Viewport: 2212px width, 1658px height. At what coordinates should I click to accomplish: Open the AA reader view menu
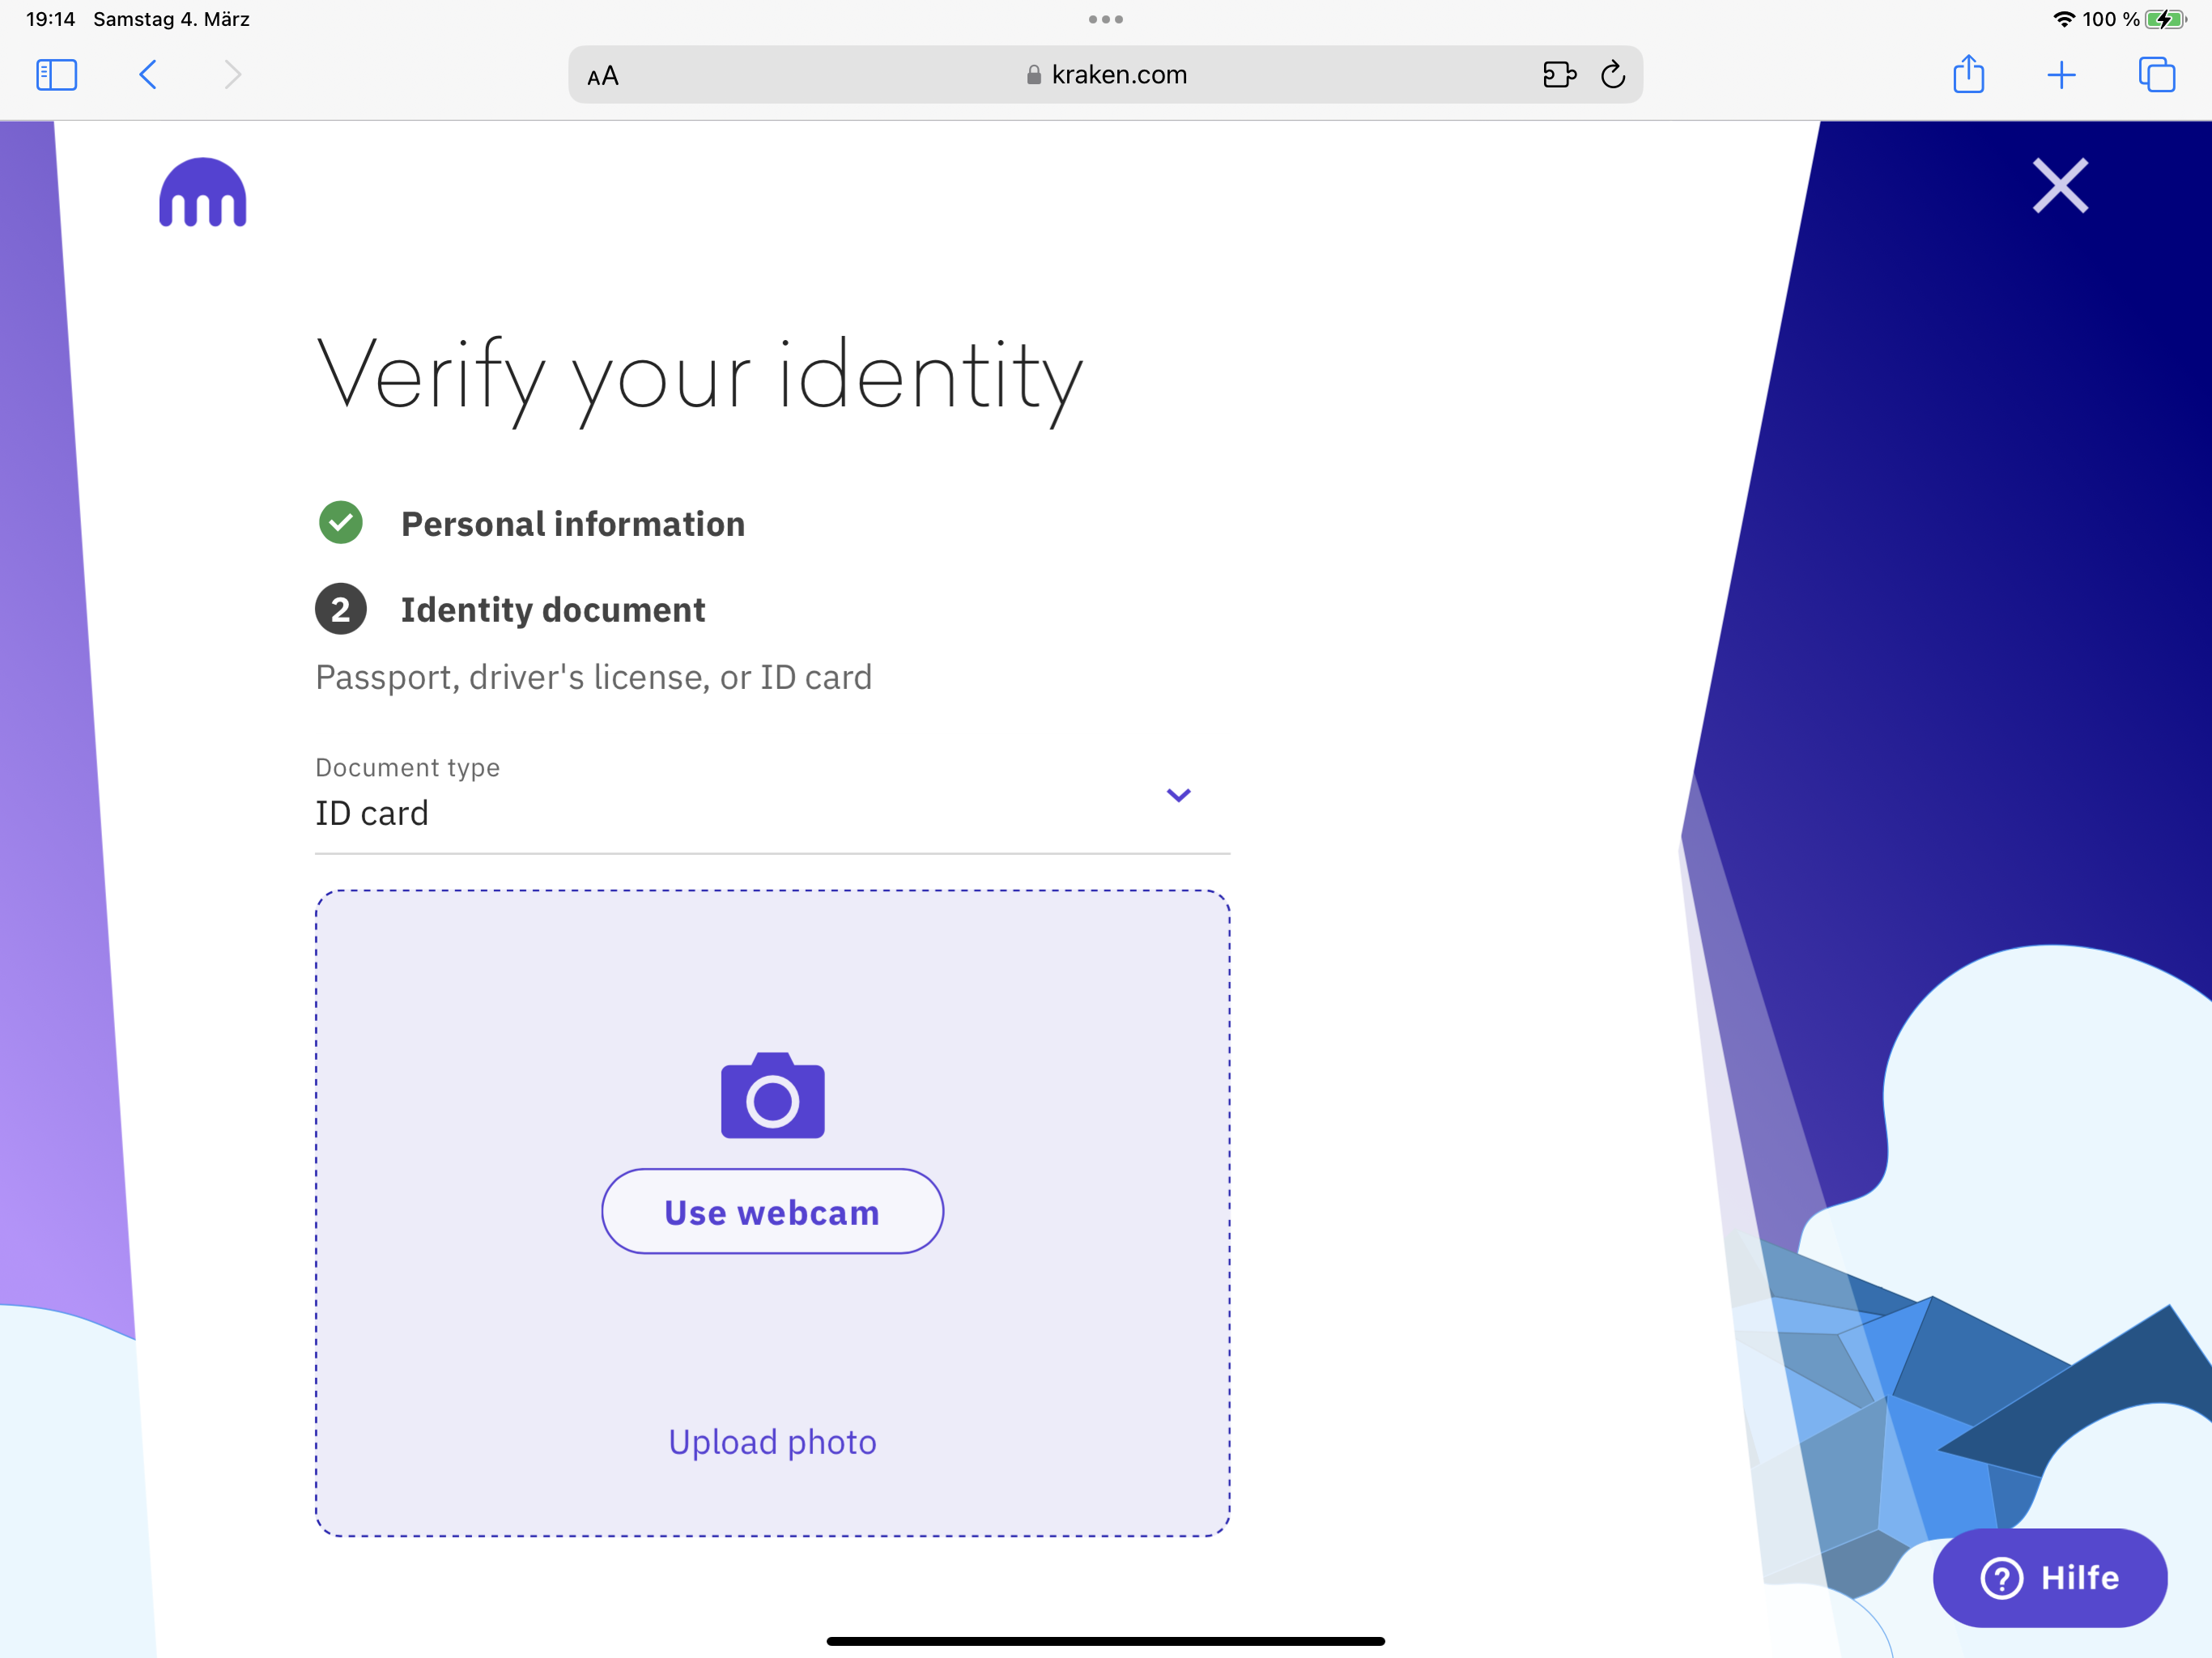(x=603, y=76)
